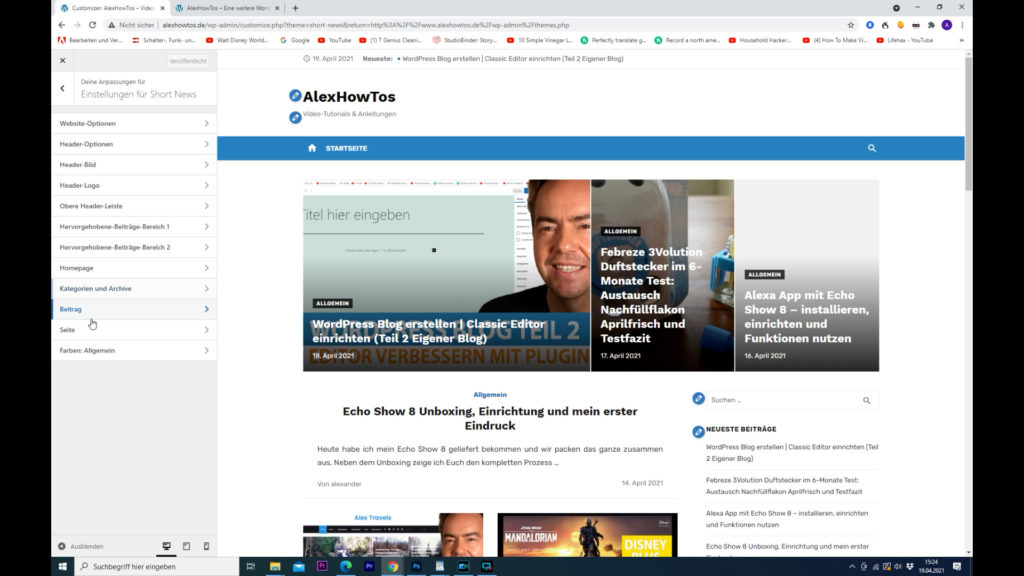
Task: Open the Echo Show 8 Unboxing post title
Action: [490, 418]
